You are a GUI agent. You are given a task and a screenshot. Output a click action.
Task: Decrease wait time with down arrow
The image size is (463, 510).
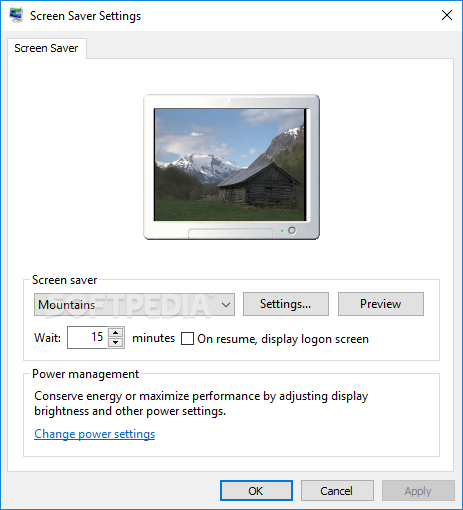[x=116, y=343]
